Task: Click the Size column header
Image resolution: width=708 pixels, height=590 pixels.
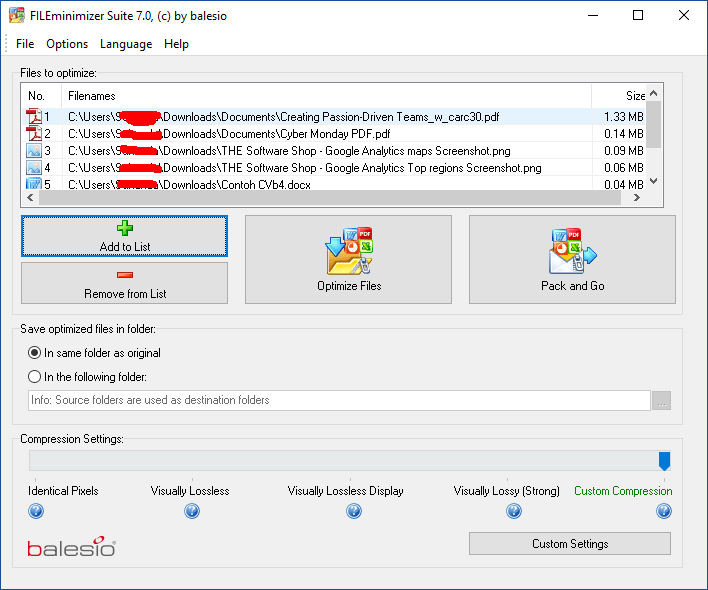Action: click(619, 96)
